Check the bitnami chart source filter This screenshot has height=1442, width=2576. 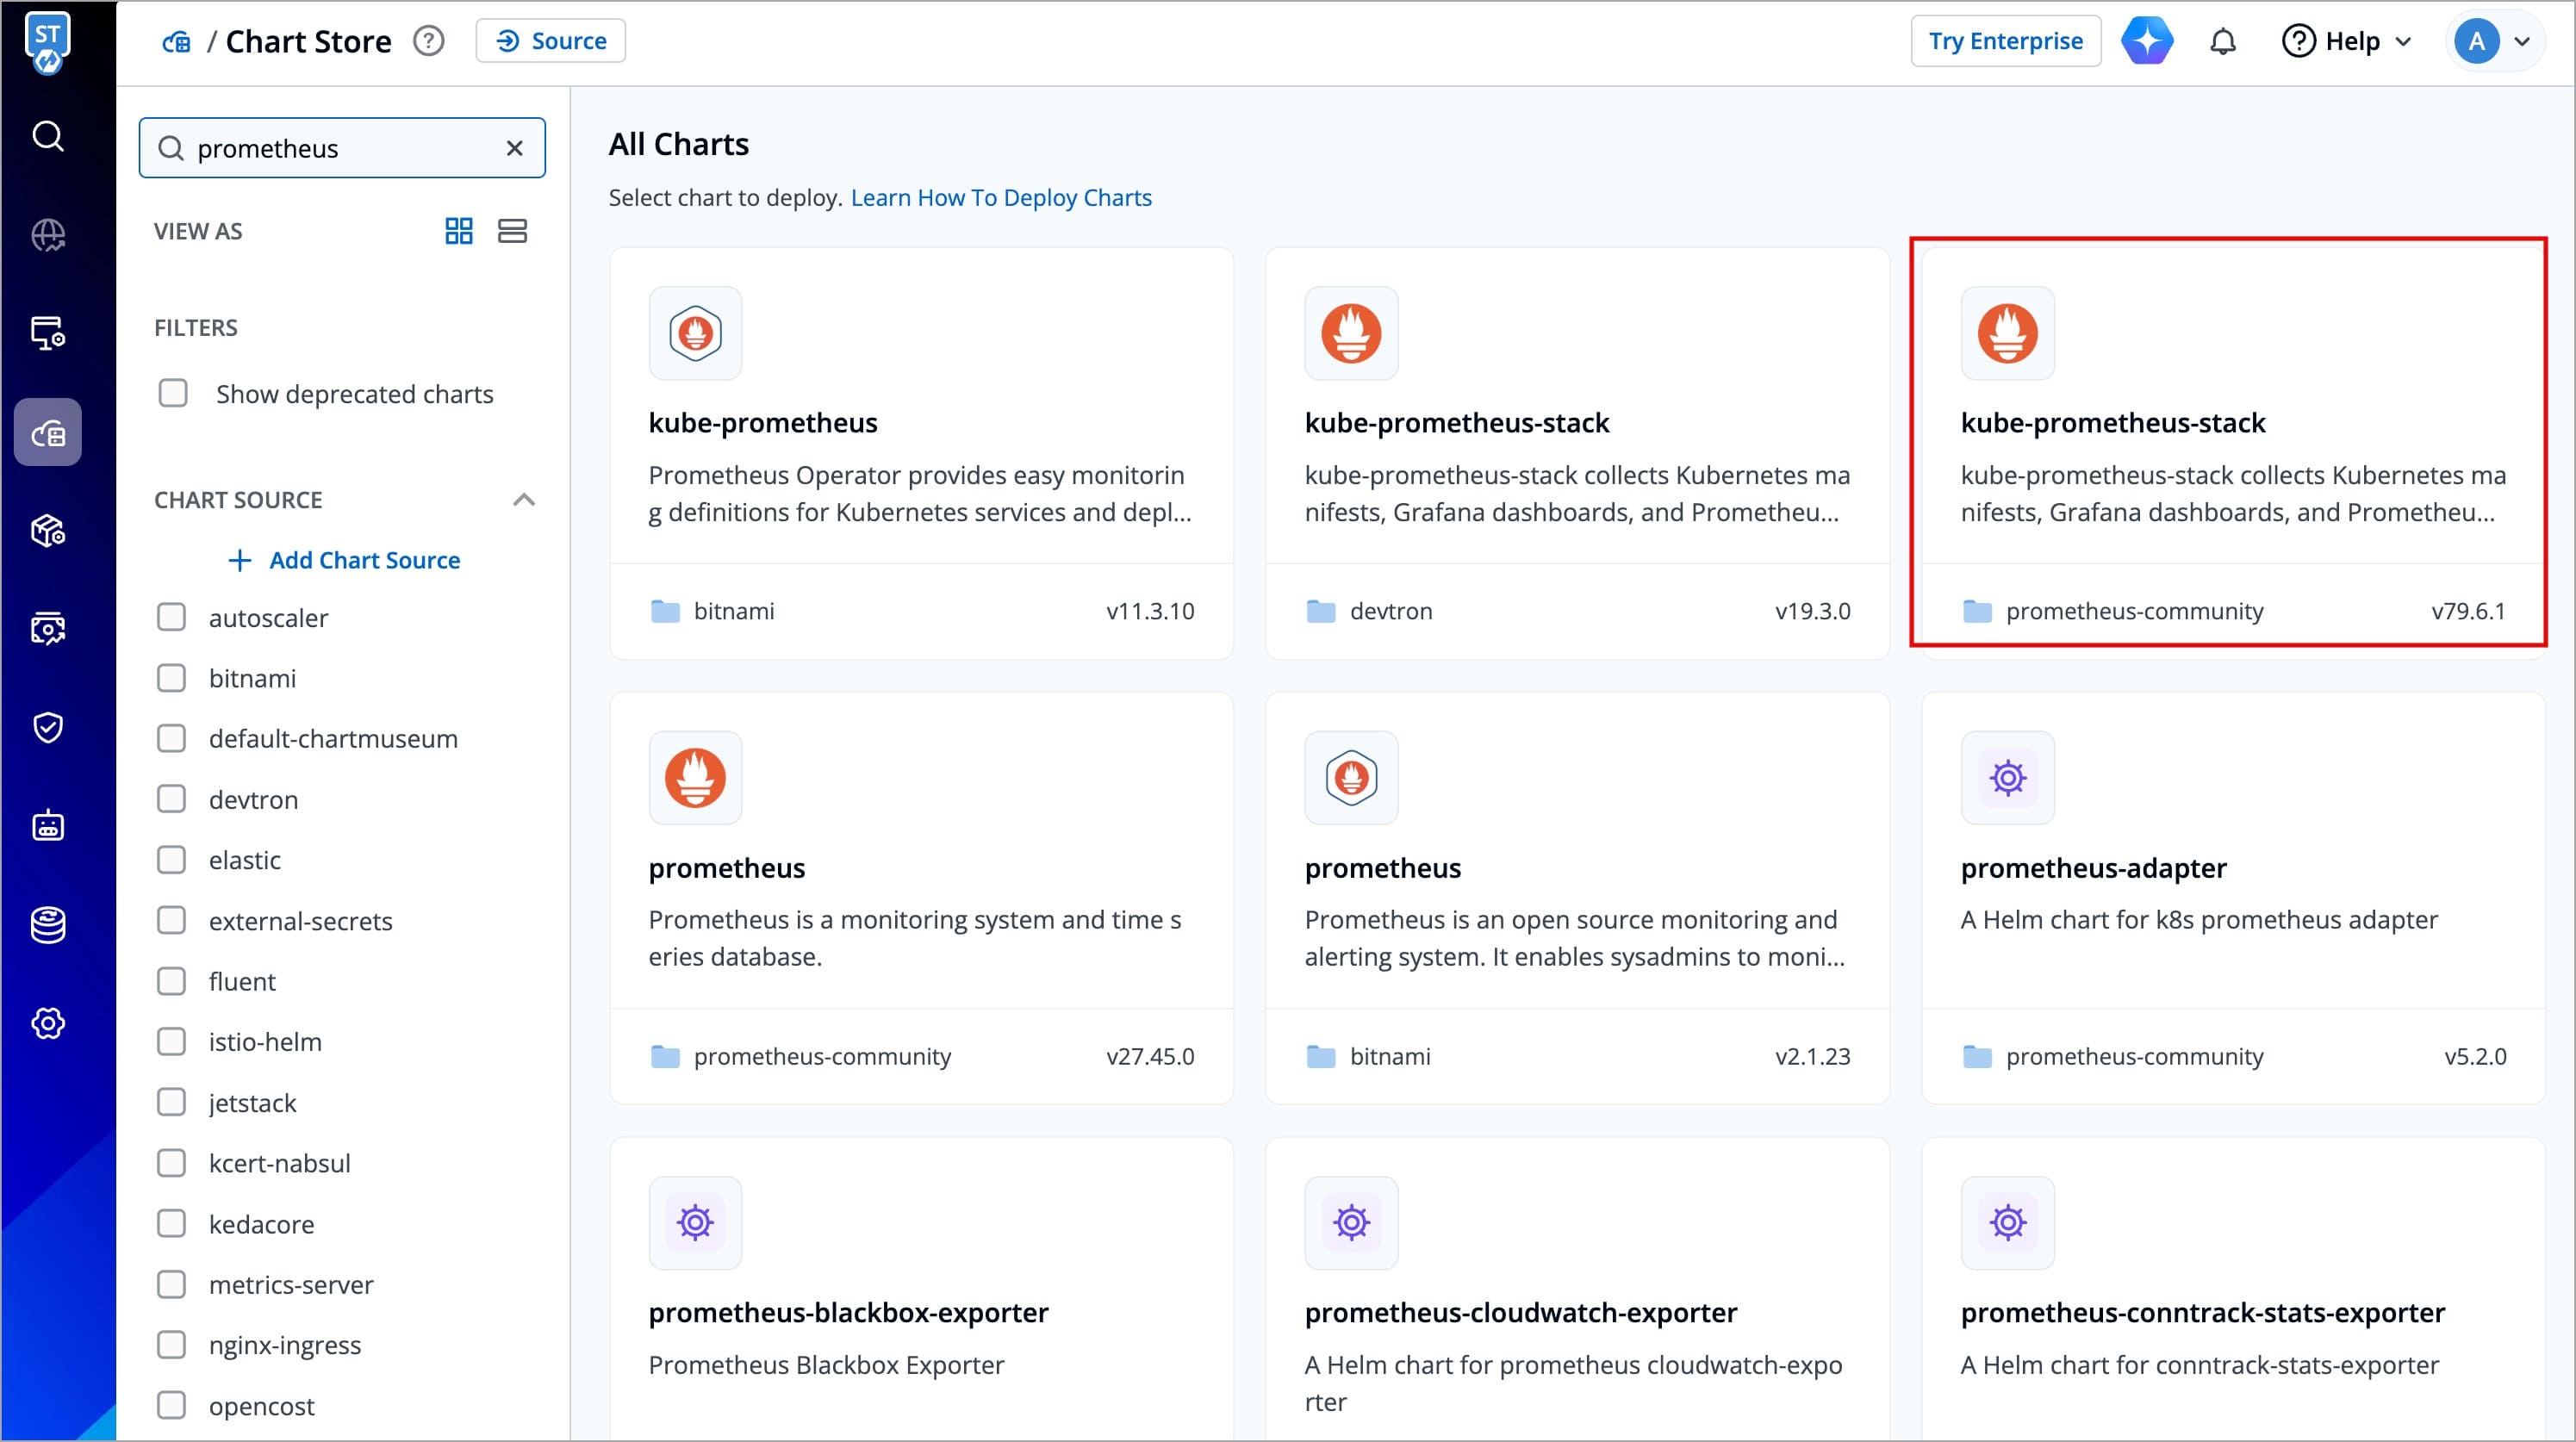(172, 678)
